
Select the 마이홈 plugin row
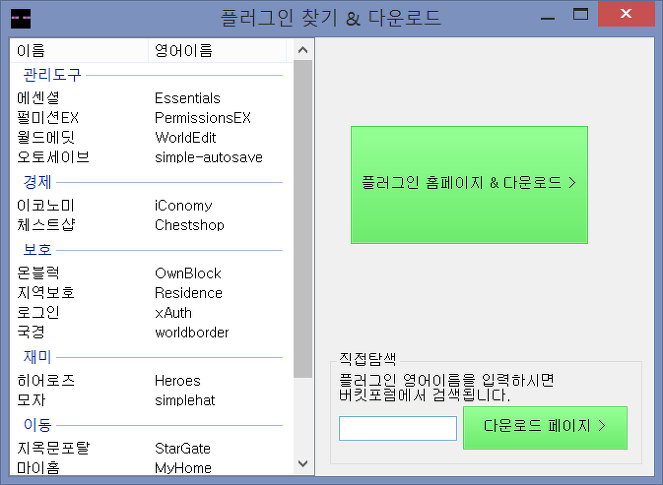tap(151, 468)
